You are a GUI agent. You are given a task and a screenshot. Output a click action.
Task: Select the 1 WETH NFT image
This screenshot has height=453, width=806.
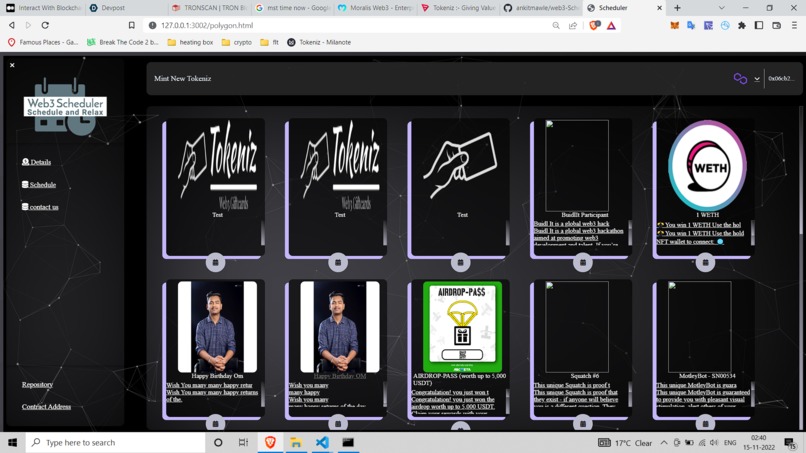[707, 166]
